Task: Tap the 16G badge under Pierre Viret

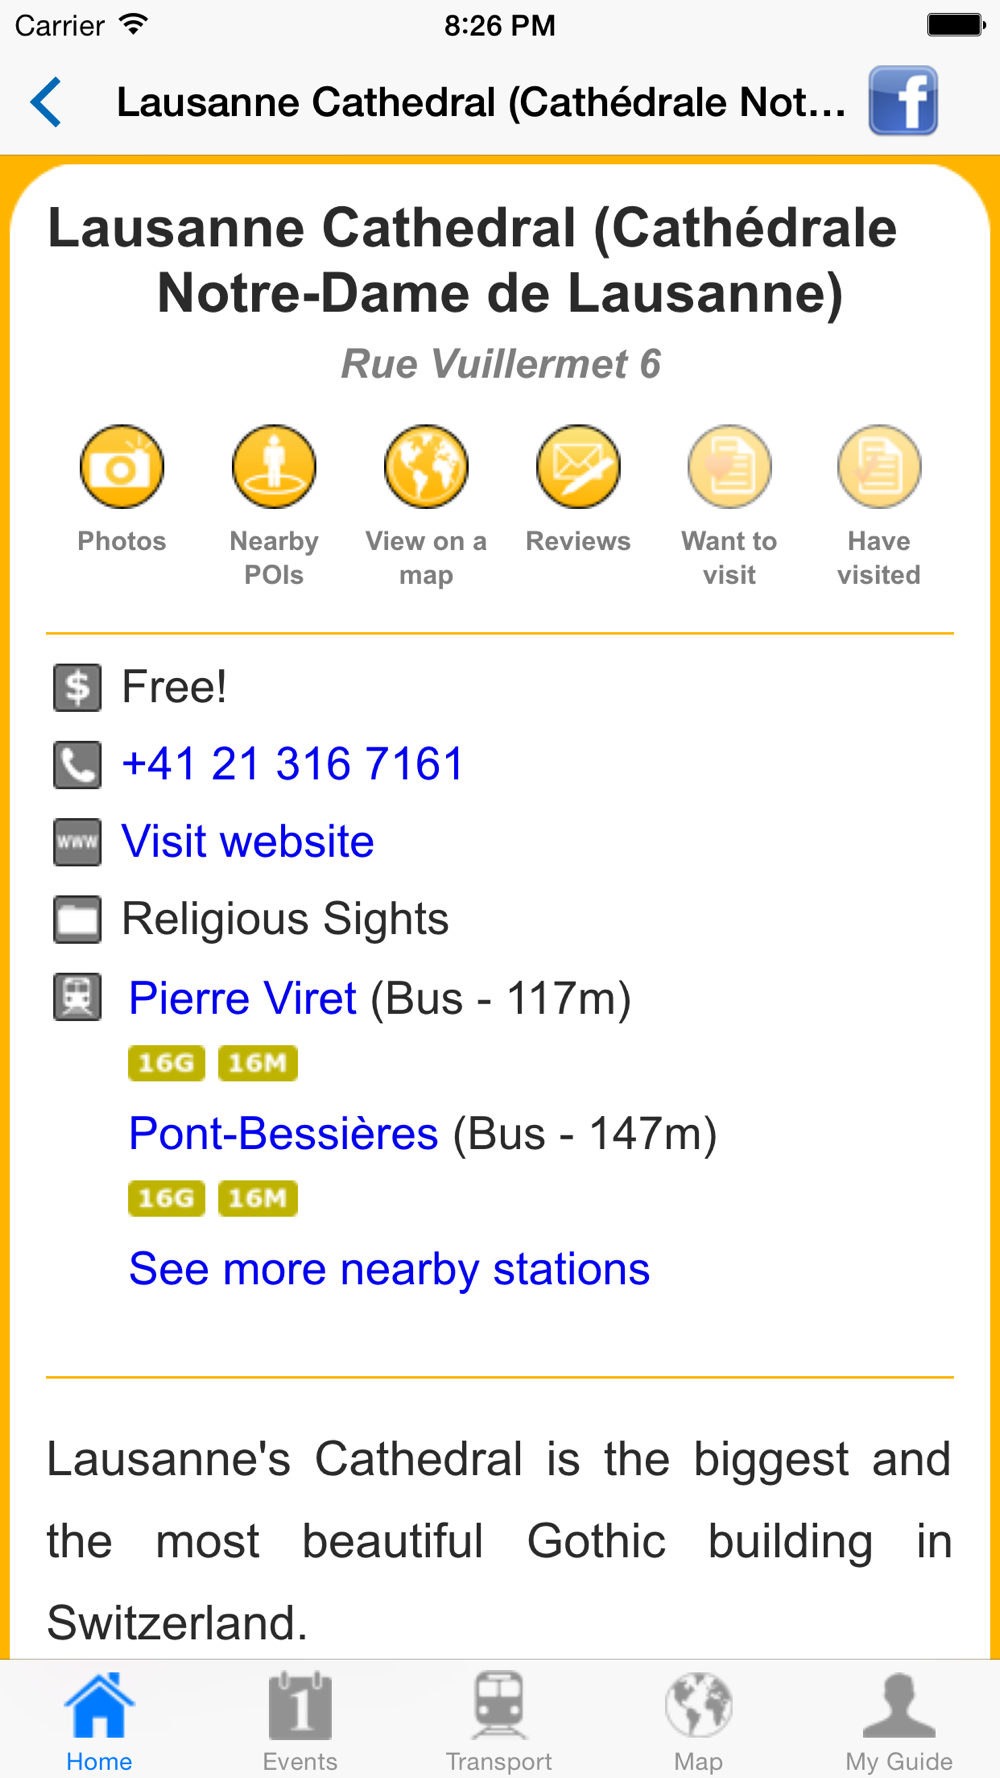Action: [x=166, y=1063]
